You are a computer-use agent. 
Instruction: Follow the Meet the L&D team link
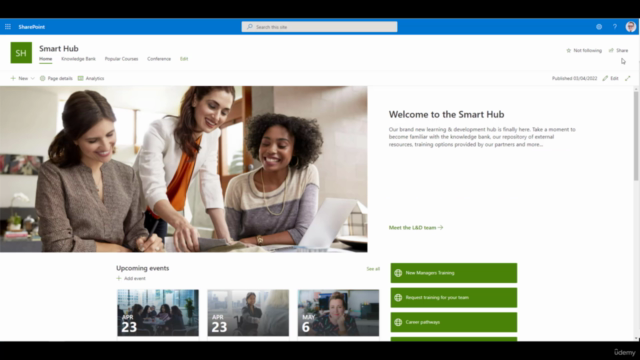[416, 228]
